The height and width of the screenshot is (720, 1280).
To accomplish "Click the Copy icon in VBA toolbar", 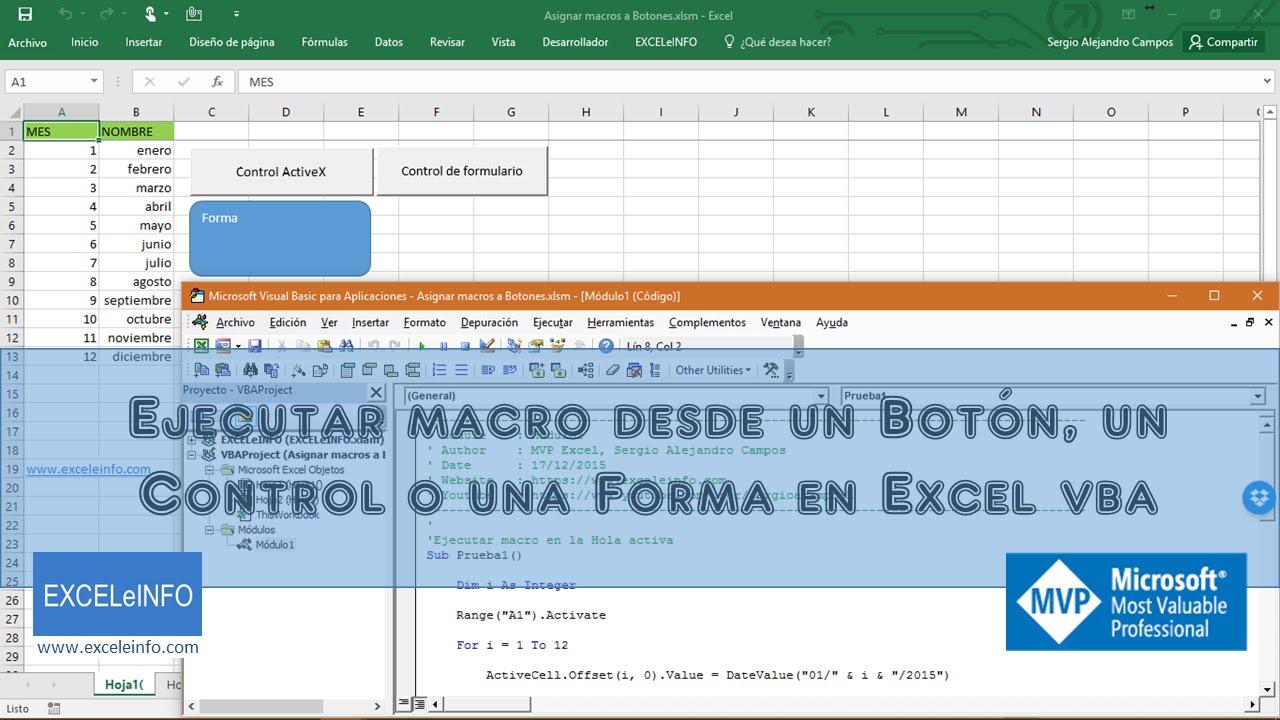I will [303, 346].
